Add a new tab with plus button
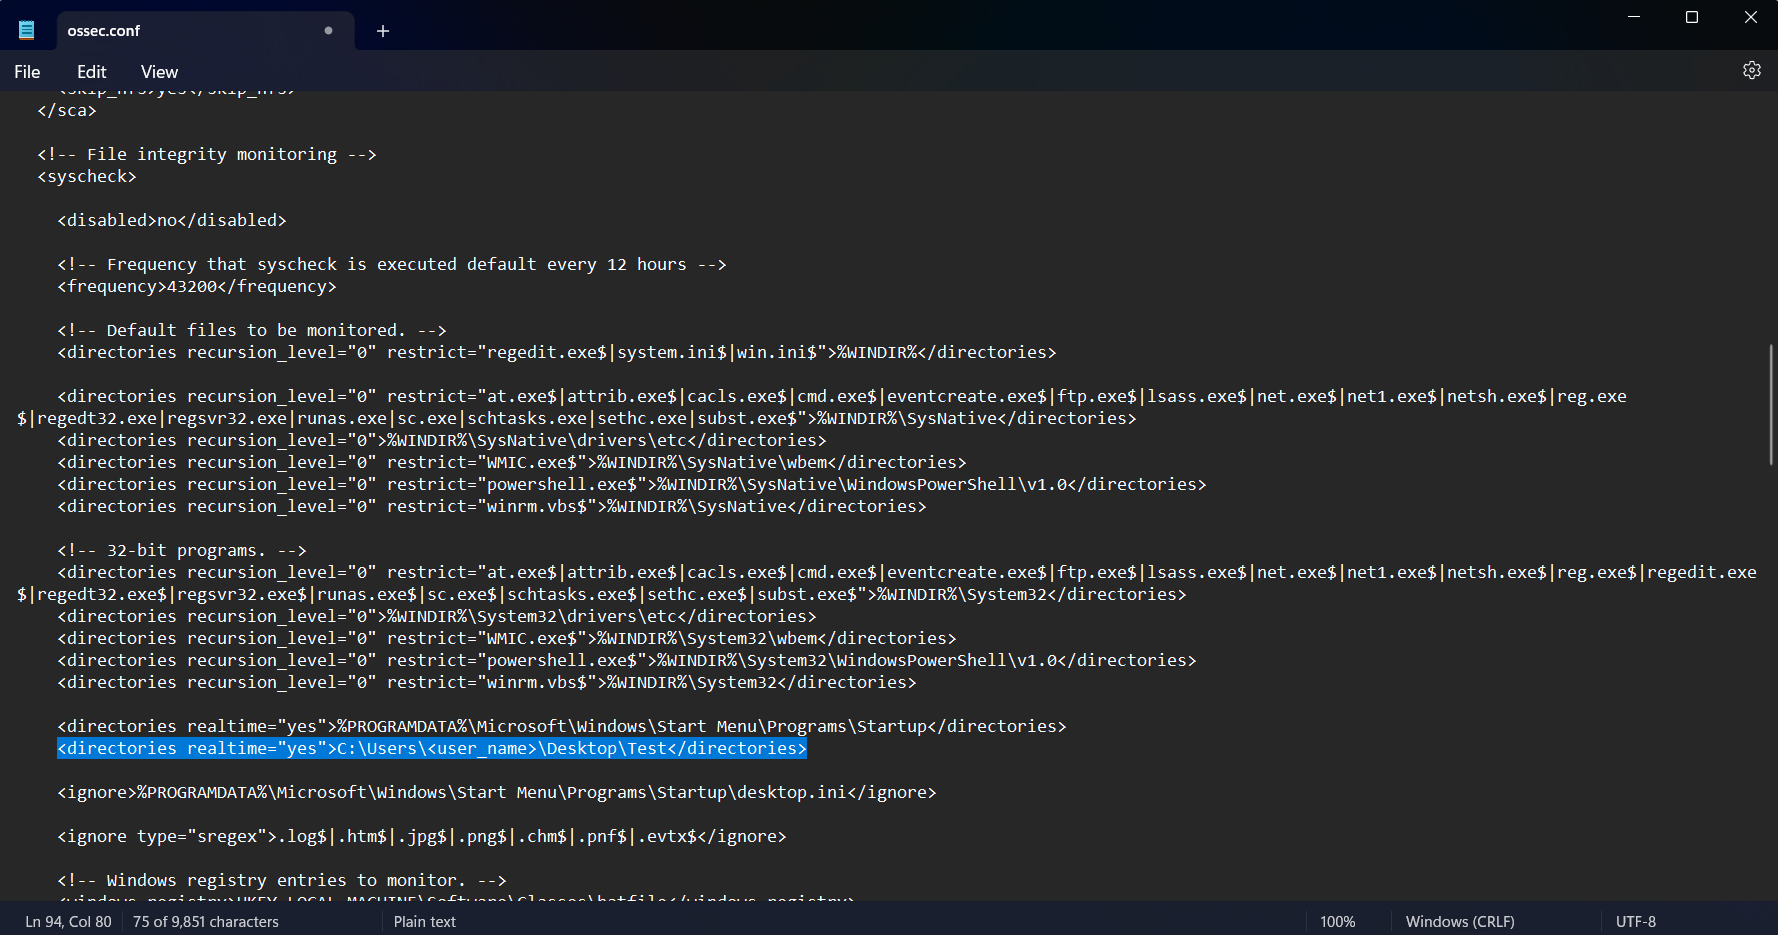This screenshot has height=935, width=1778. 383,31
